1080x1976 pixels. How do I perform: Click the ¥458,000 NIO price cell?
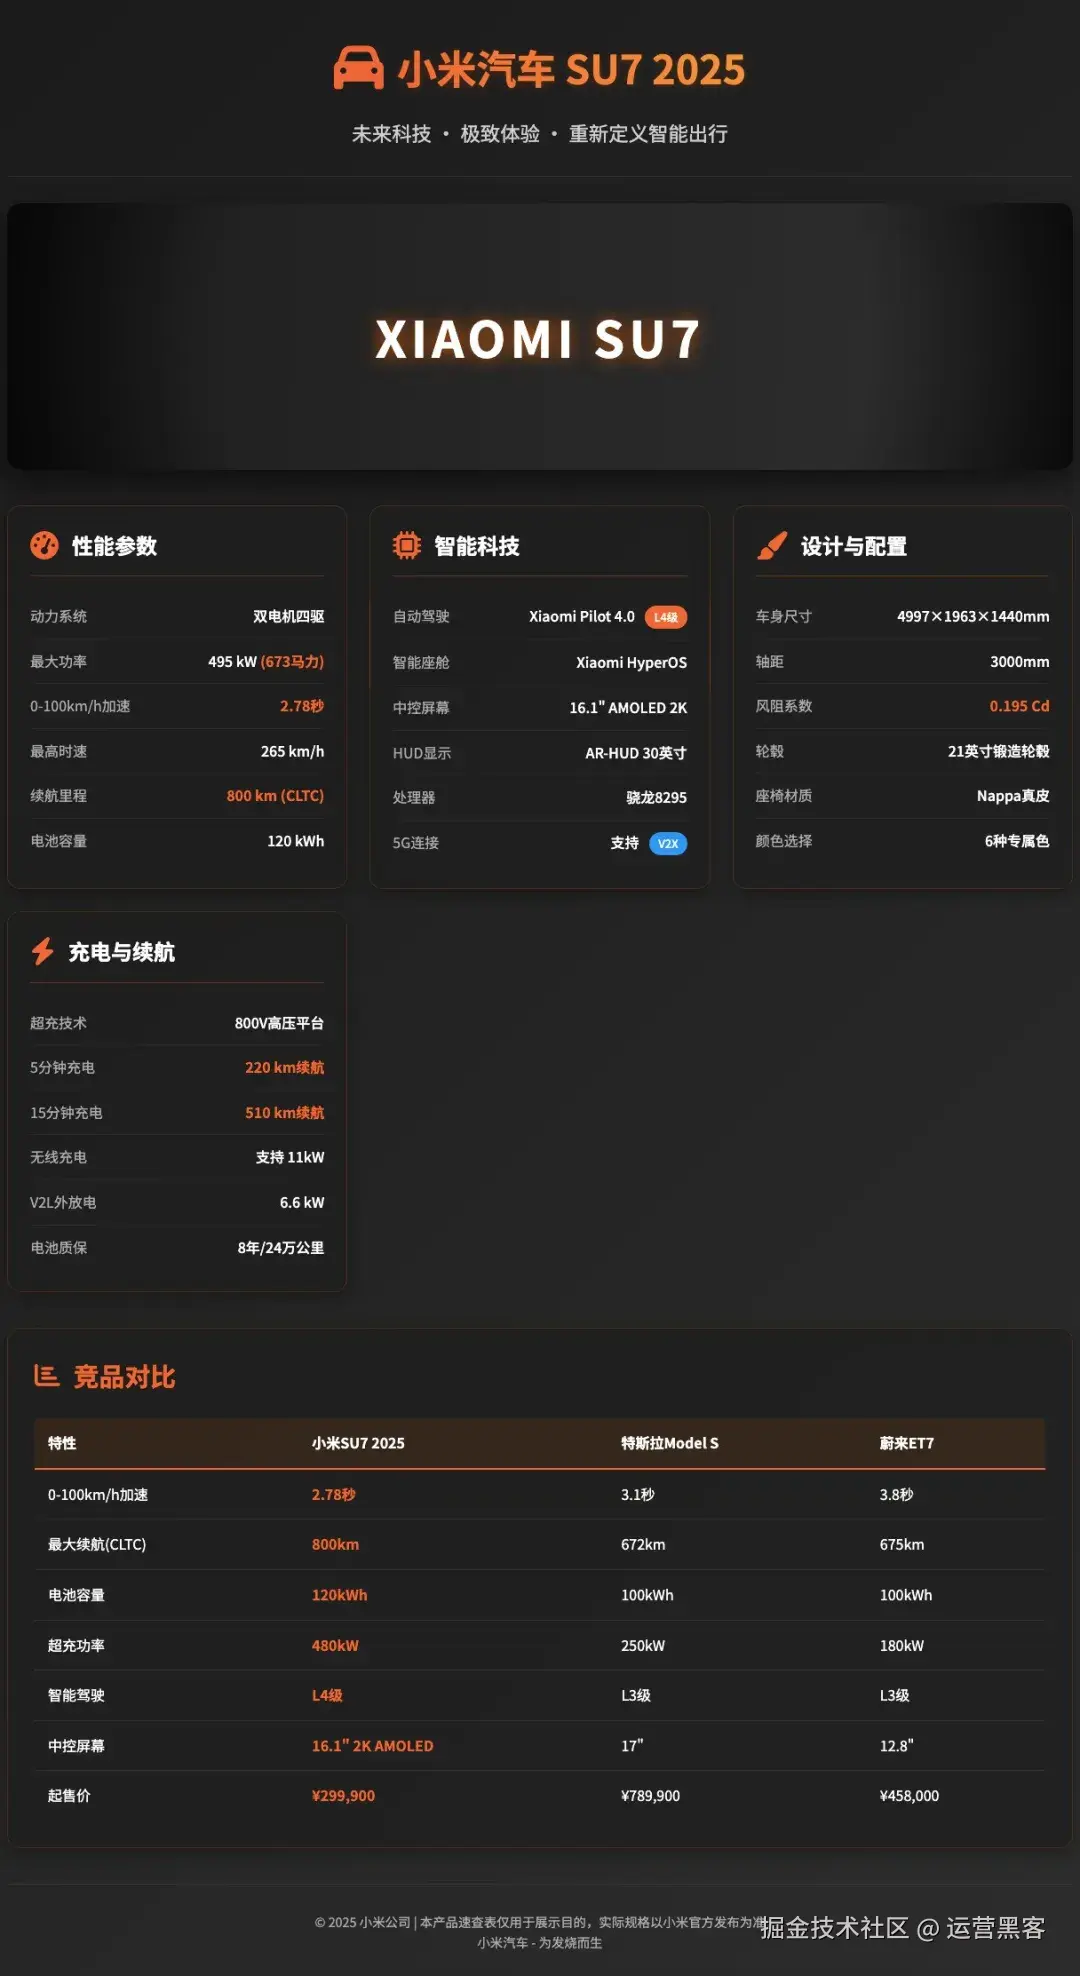pyautogui.click(x=909, y=1796)
